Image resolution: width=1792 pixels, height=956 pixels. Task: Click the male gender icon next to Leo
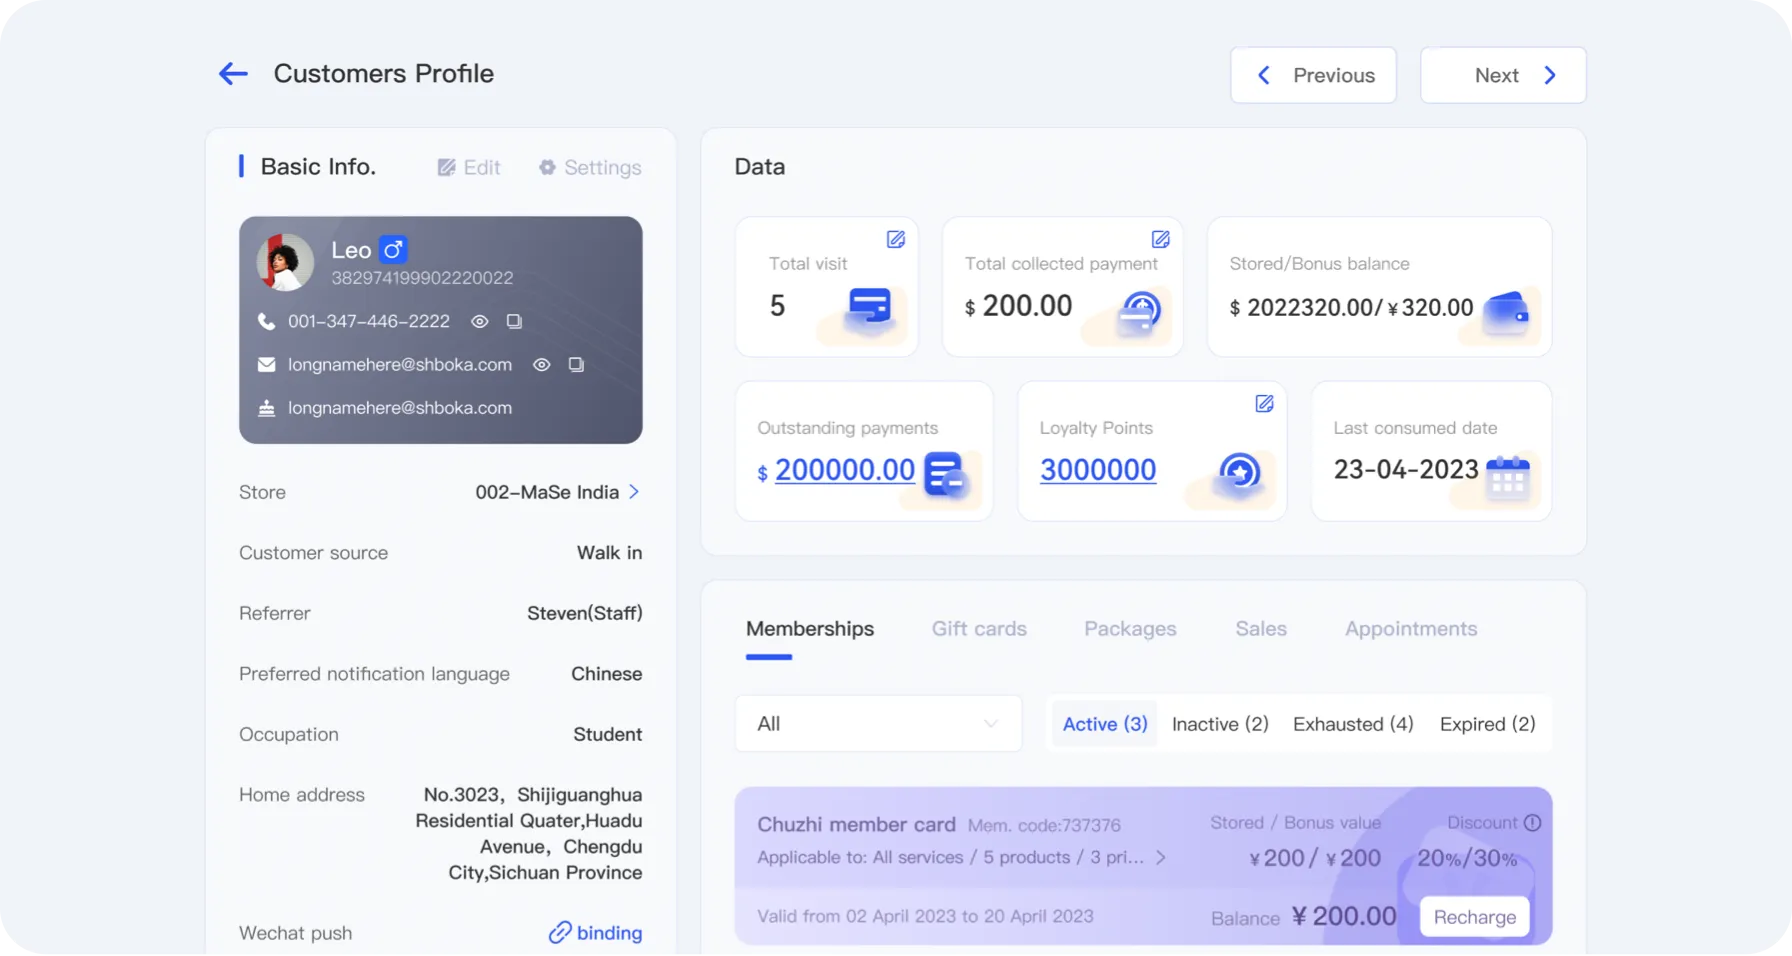(x=393, y=249)
